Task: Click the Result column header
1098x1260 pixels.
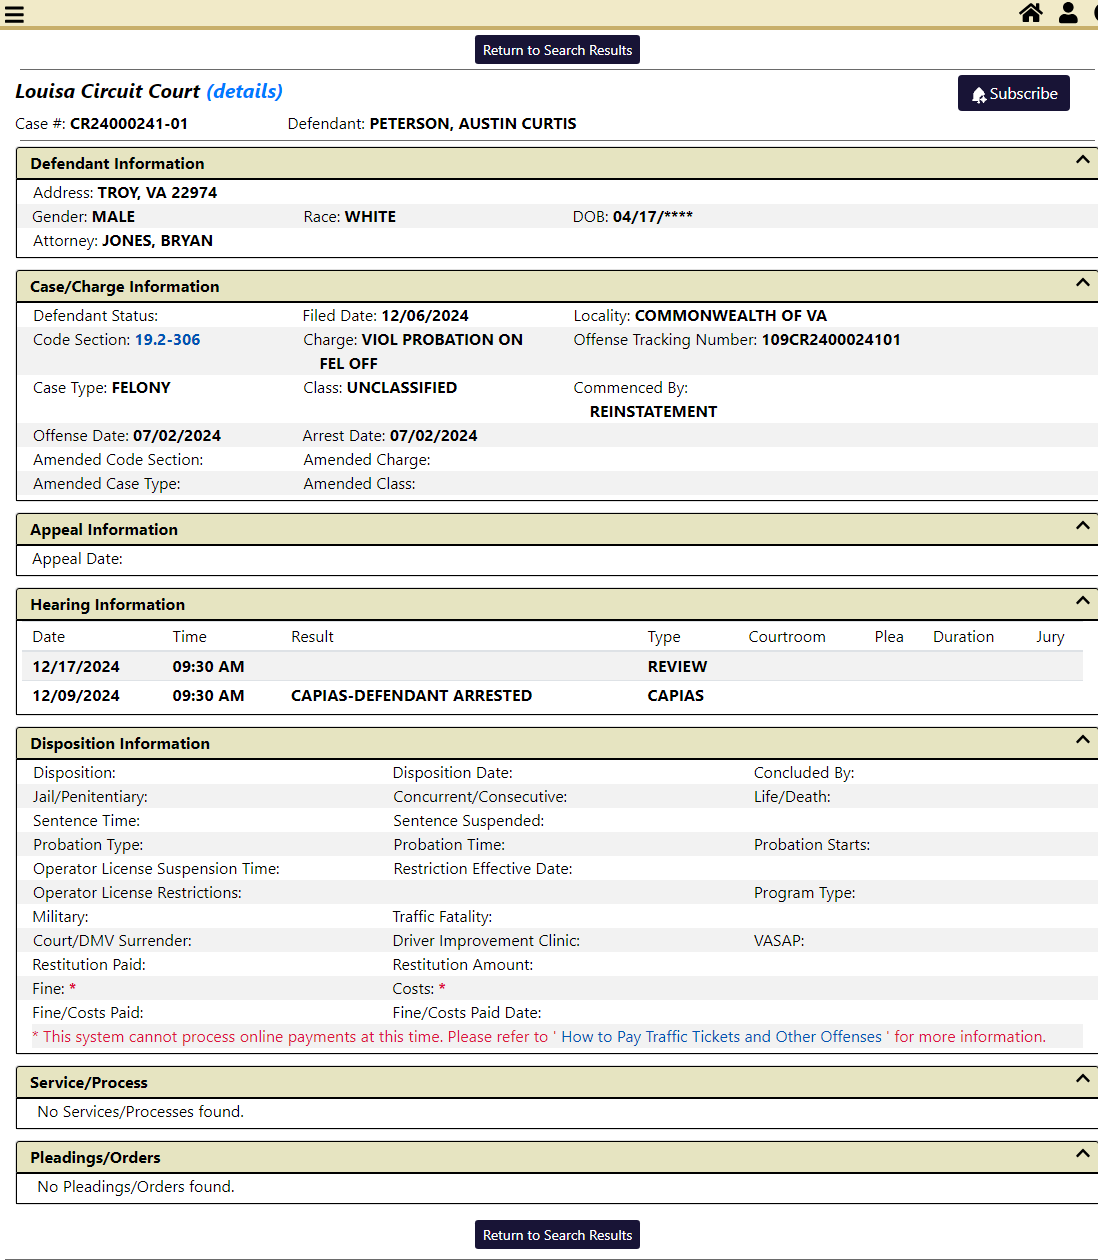Action: [x=312, y=637]
